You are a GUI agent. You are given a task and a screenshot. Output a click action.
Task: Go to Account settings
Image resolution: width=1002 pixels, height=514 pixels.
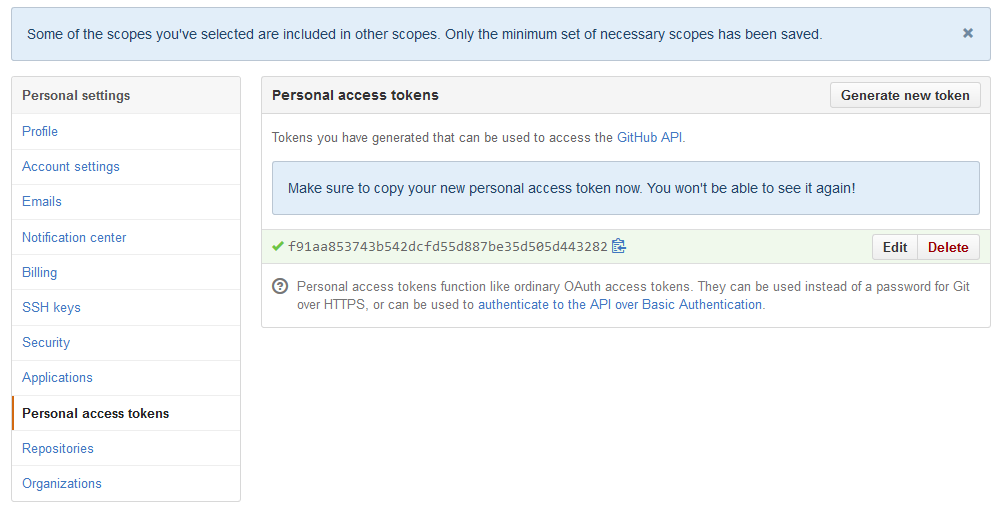tap(71, 166)
